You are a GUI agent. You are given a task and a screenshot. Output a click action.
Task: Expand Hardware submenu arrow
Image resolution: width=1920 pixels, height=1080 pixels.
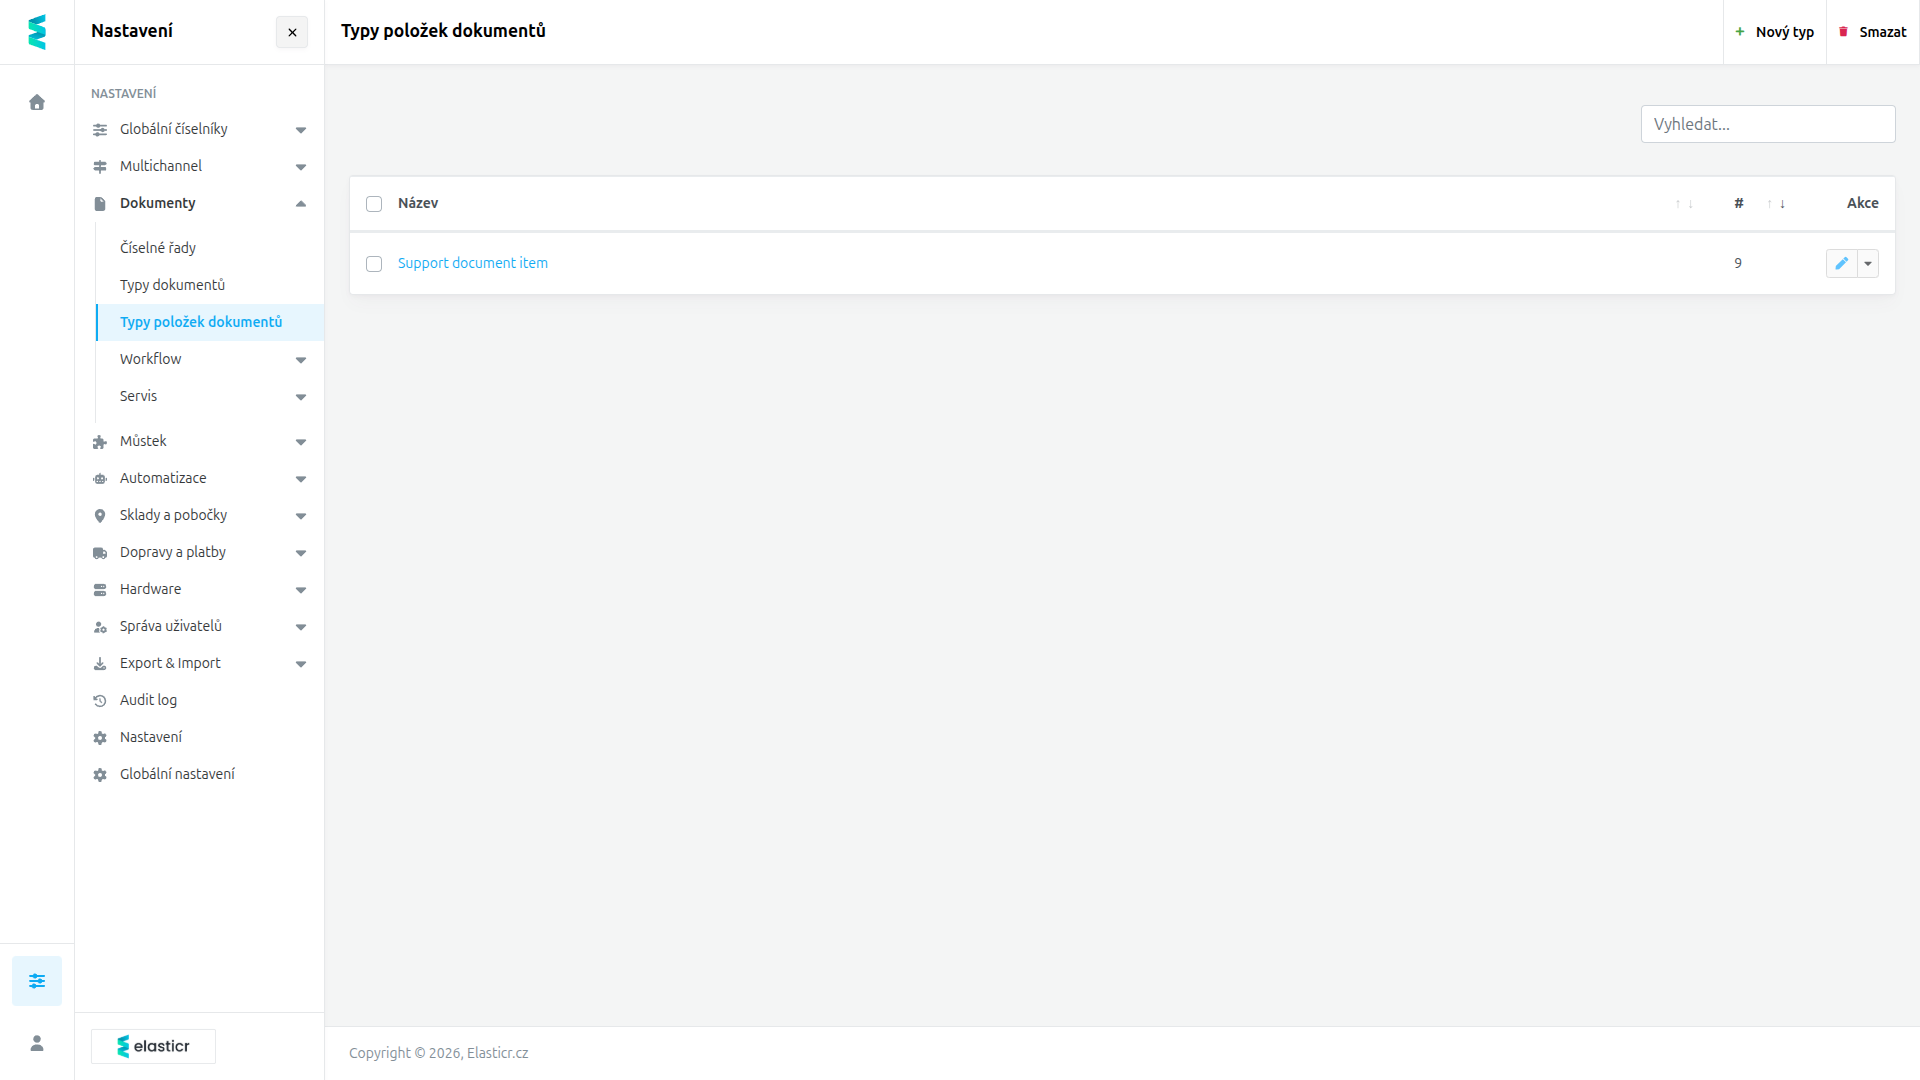pyautogui.click(x=301, y=590)
